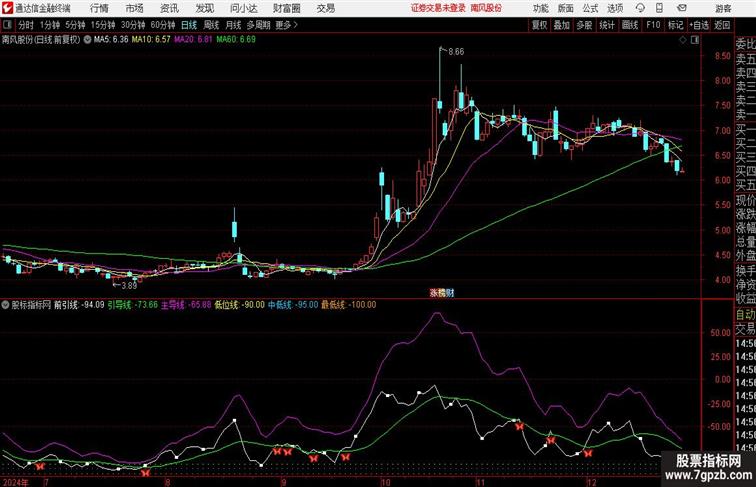Switch to the 1分钟 period tab
The image size is (756, 487).
[x=50, y=25]
